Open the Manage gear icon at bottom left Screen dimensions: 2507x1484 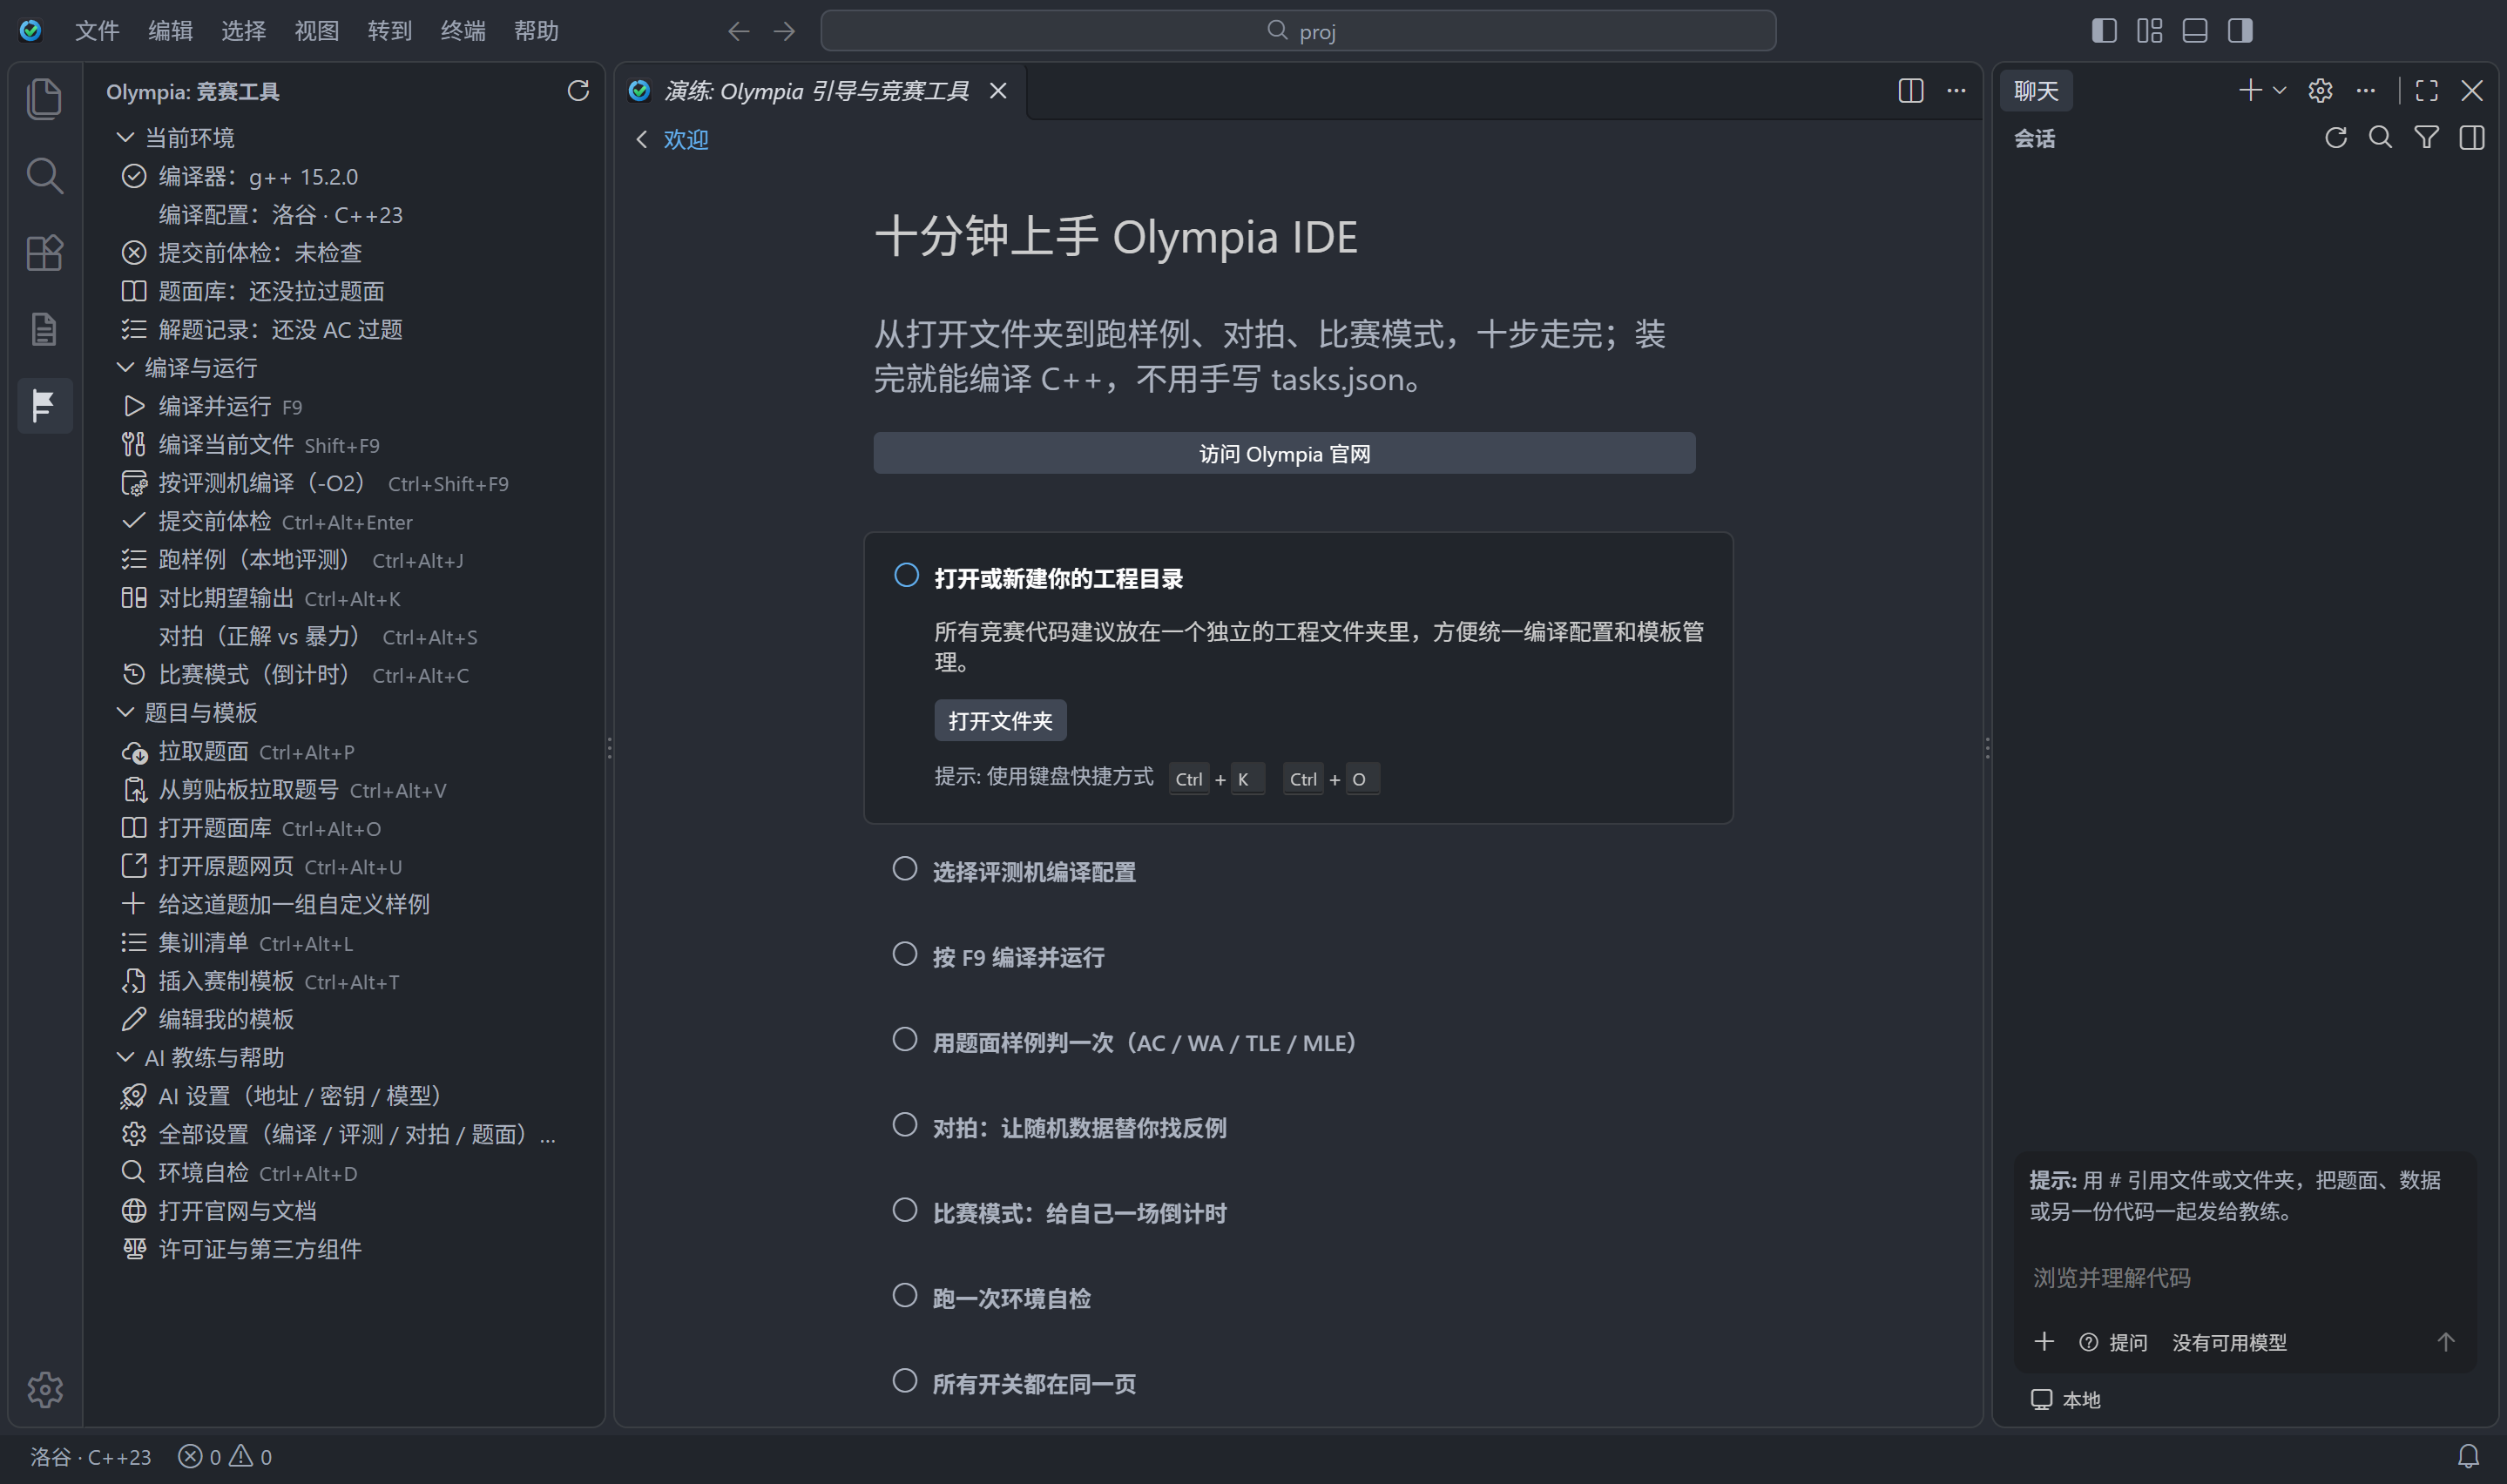[44, 1389]
